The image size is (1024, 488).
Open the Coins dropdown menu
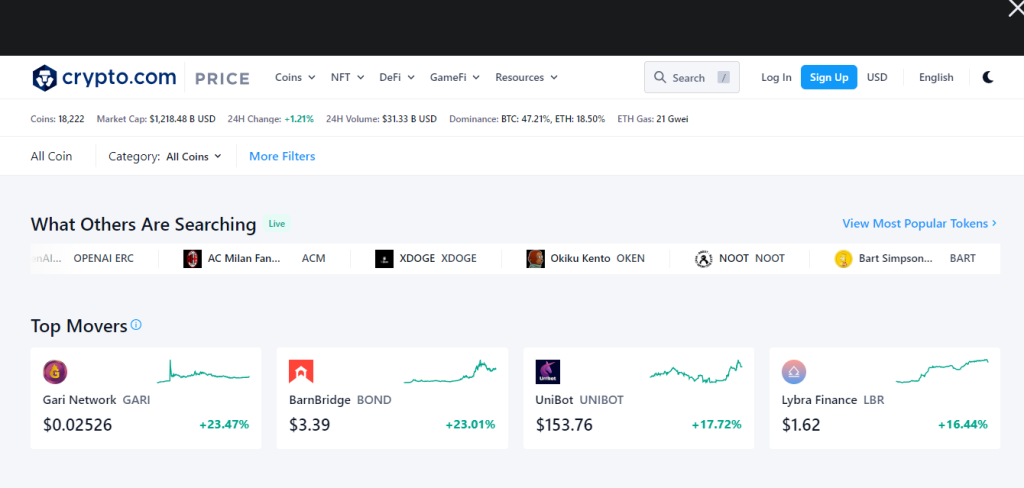[295, 77]
